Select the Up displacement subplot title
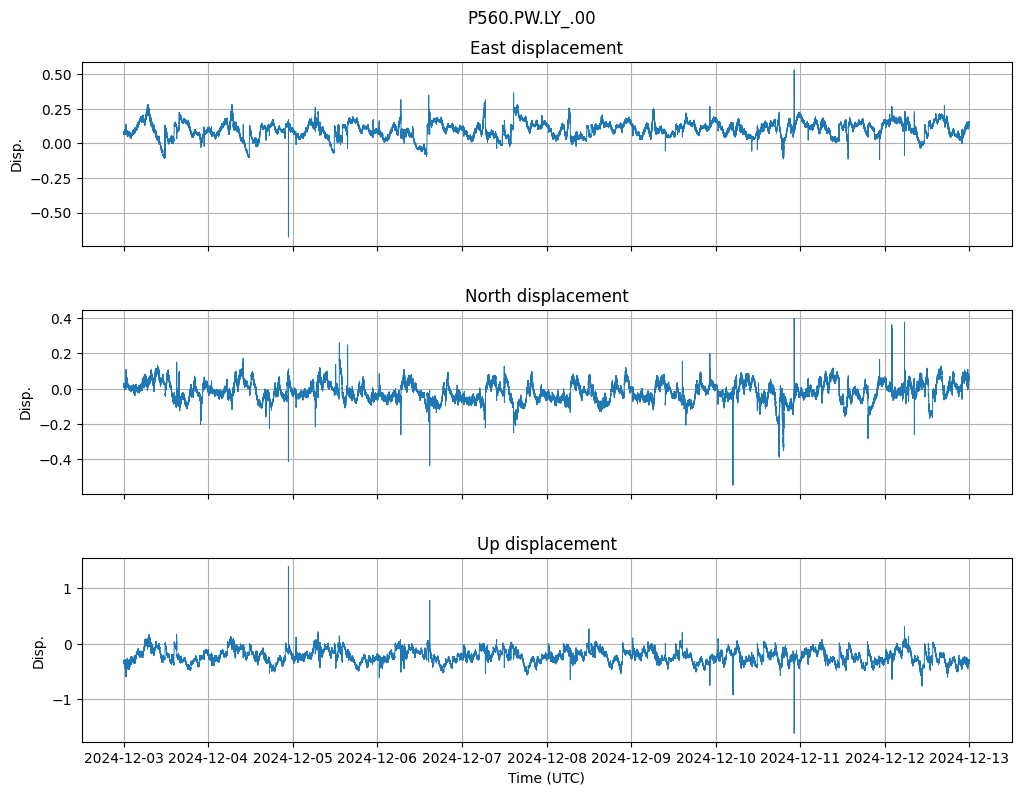 pyautogui.click(x=546, y=544)
